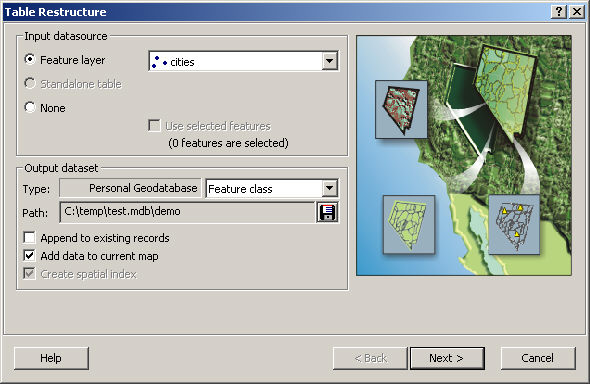Click the title bar question mark help icon

tap(559, 12)
